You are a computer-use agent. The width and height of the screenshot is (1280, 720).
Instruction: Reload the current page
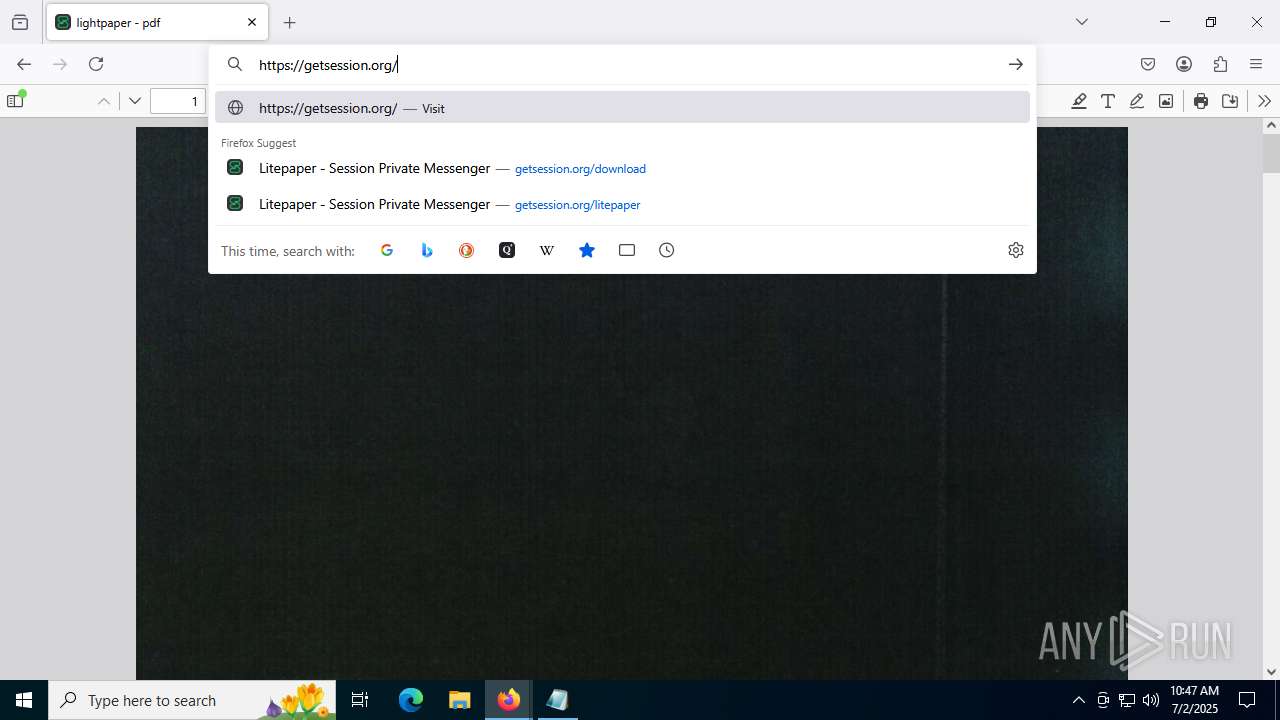96,64
